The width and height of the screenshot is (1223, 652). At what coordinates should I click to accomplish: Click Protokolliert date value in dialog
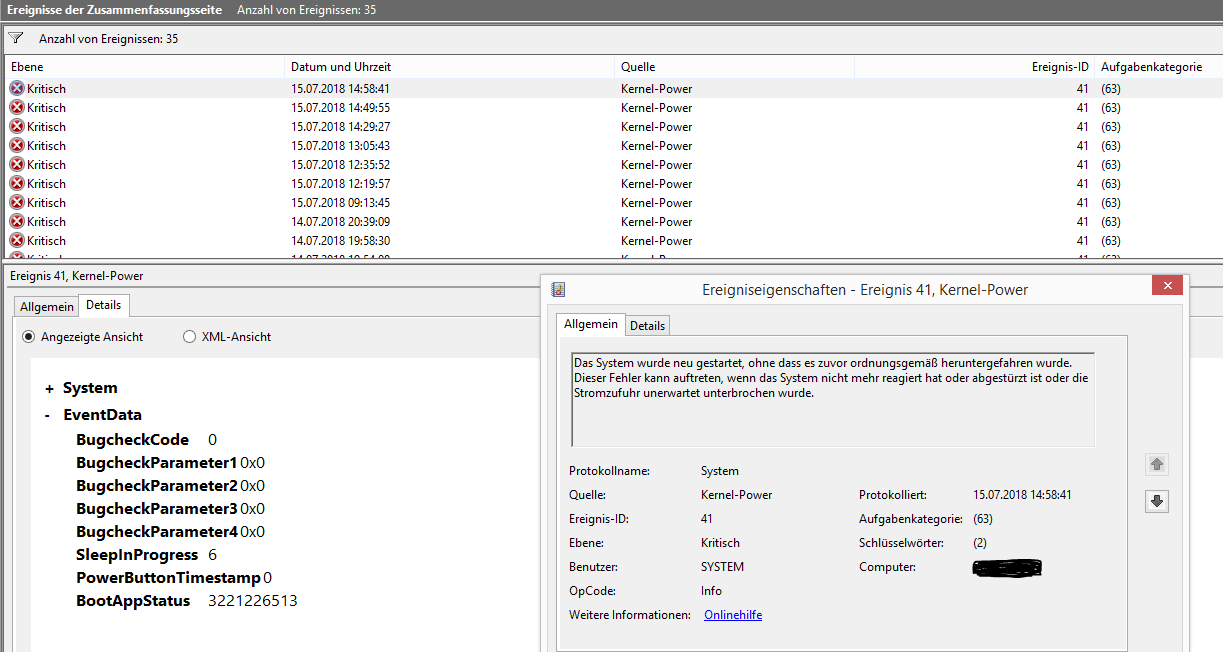(1022, 495)
